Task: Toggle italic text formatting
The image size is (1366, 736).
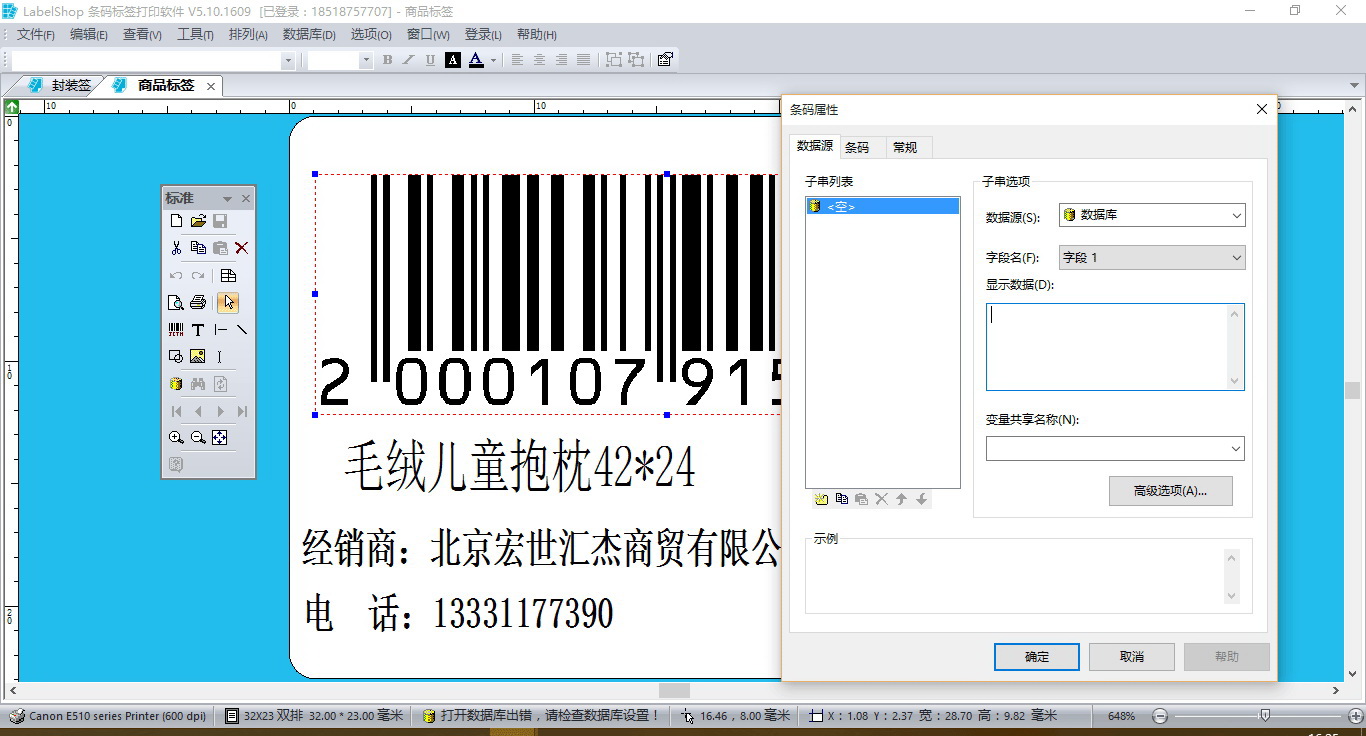Action: 408,60
